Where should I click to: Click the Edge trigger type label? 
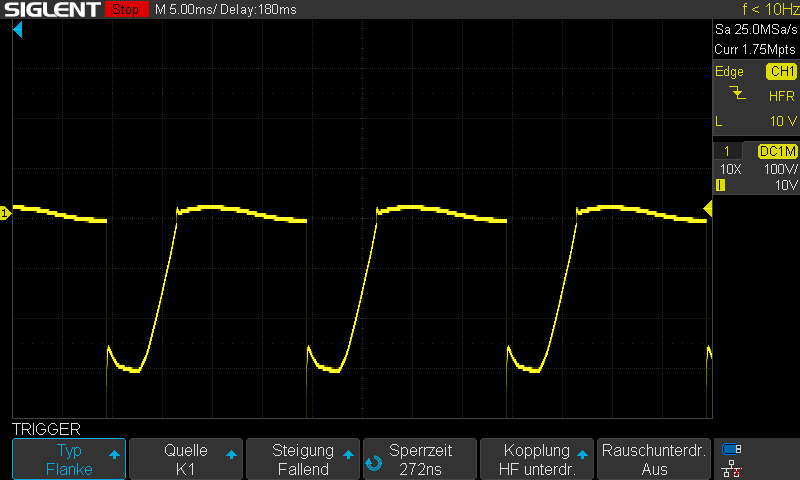tap(729, 72)
